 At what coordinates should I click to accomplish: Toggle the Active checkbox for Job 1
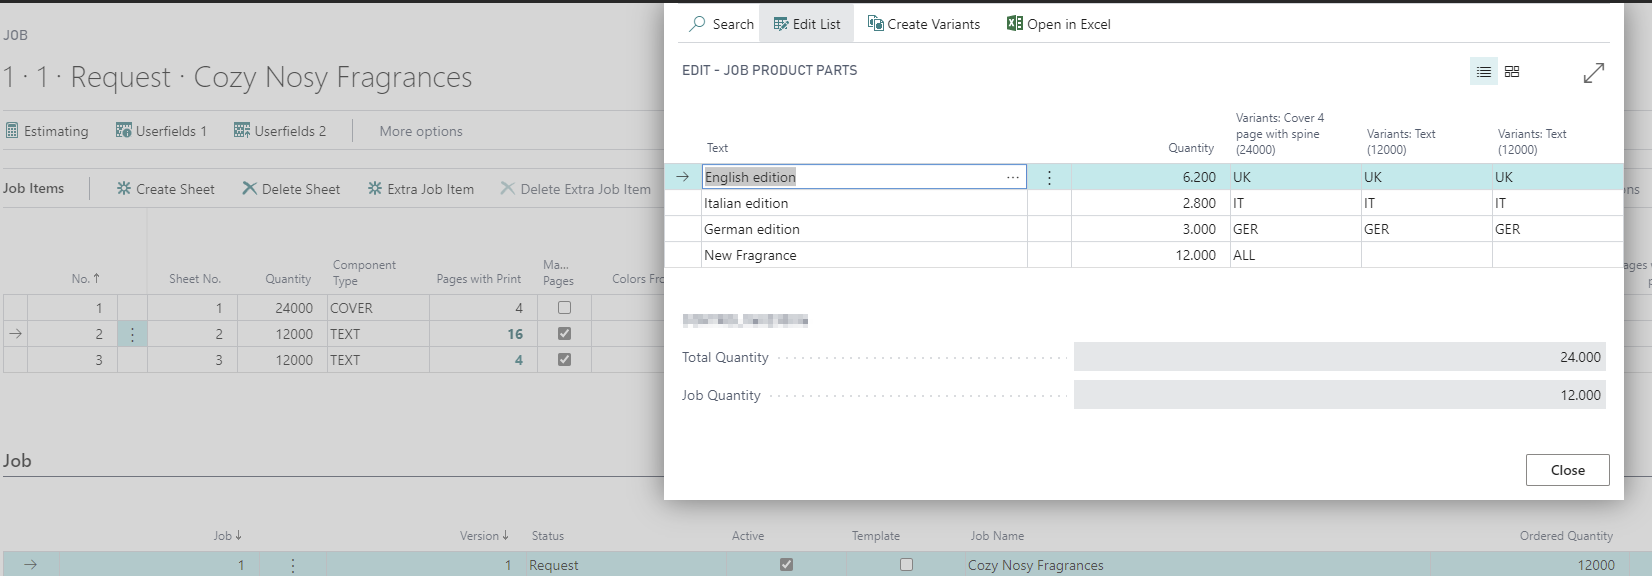[787, 565]
